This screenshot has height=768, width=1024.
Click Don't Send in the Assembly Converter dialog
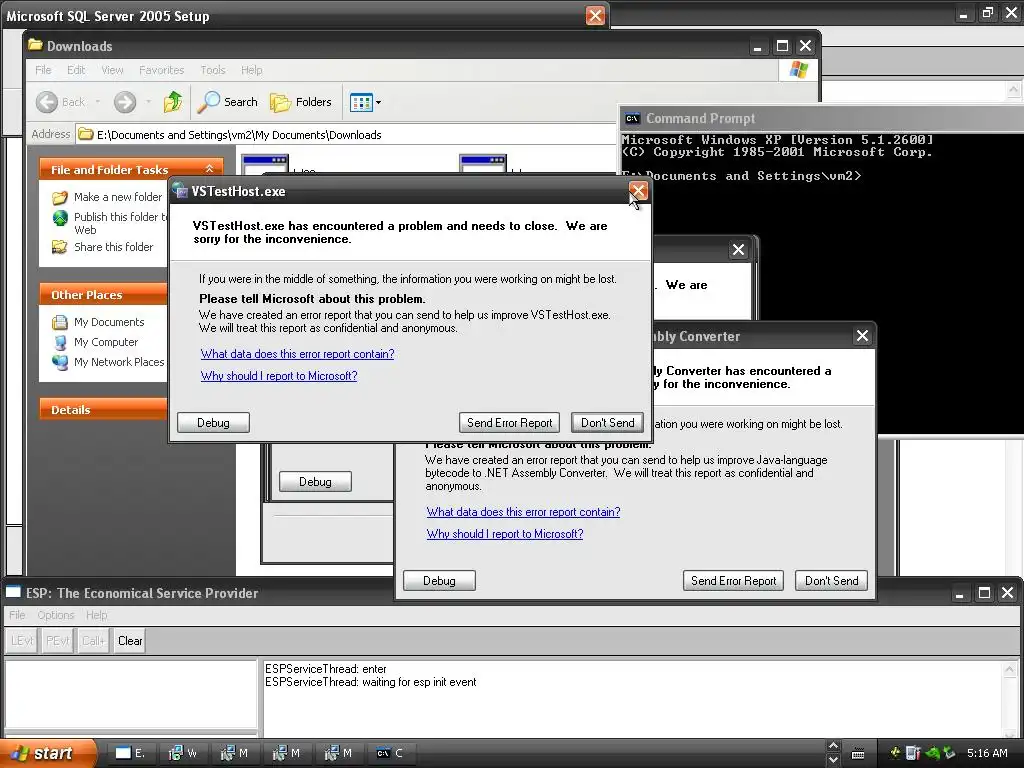[x=831, y=581]
